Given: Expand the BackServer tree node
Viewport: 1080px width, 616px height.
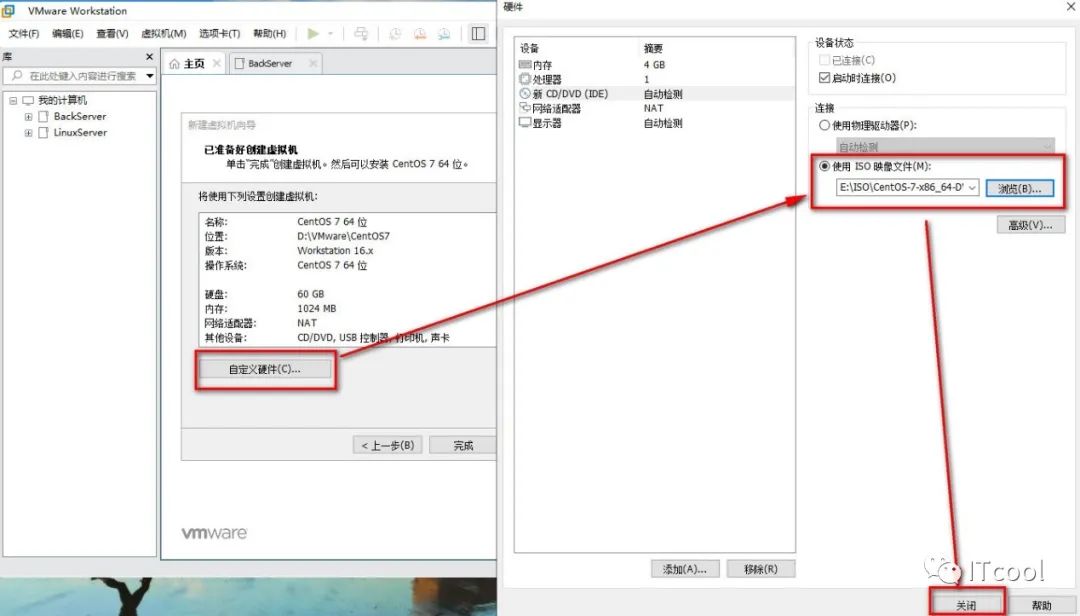Looking at the screenshot, I should 28,116.
